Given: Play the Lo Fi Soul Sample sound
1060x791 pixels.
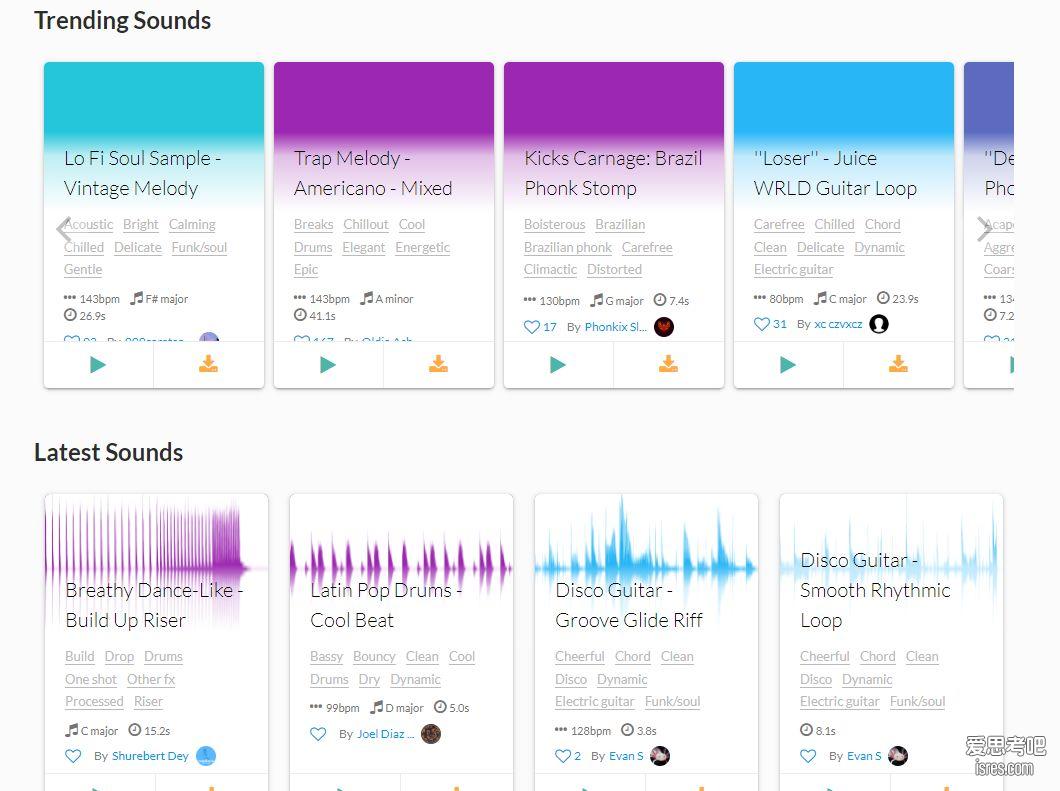Looking at the screenshot, I should click(98, 365).
